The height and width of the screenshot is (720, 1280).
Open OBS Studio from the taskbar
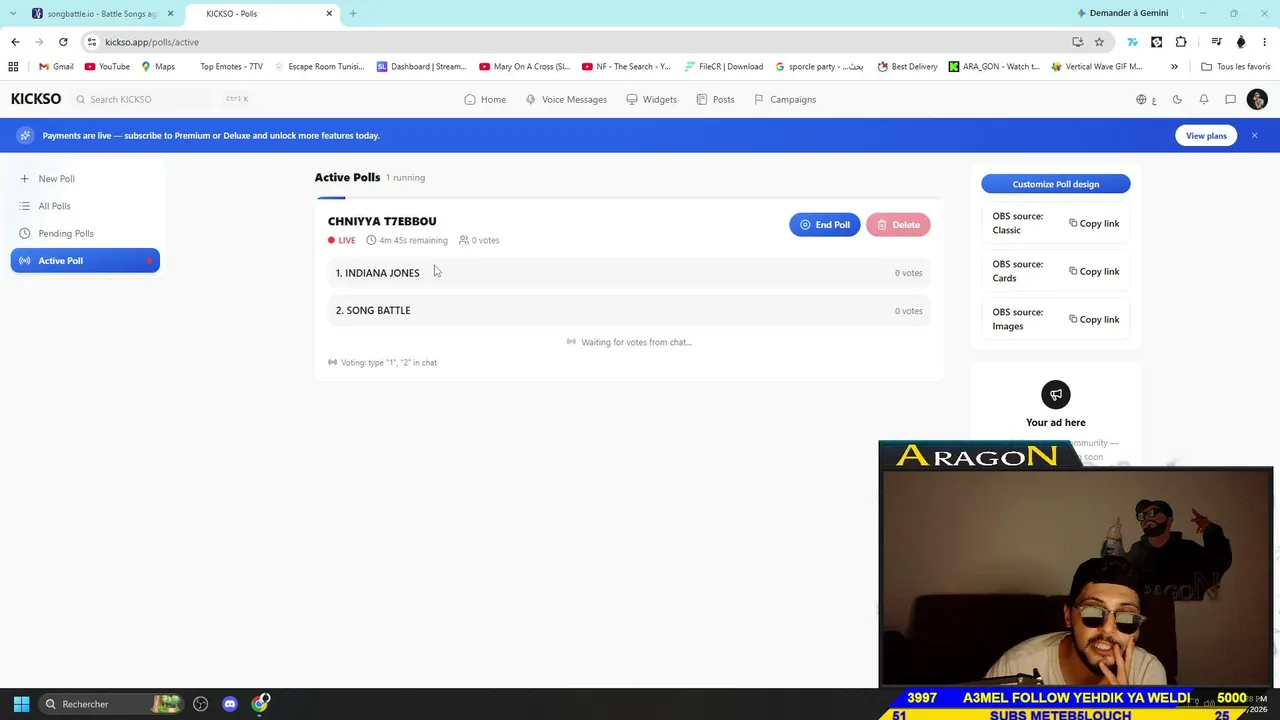click(200, 704)
